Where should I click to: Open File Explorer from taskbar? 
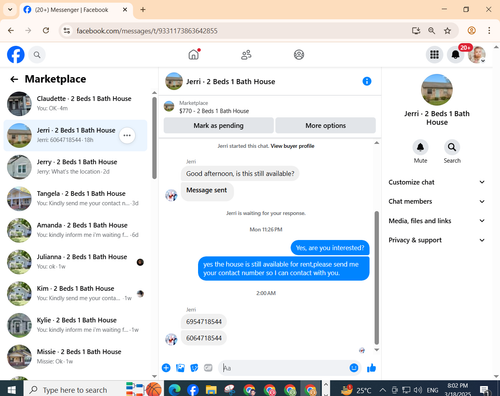coord(211,389)
